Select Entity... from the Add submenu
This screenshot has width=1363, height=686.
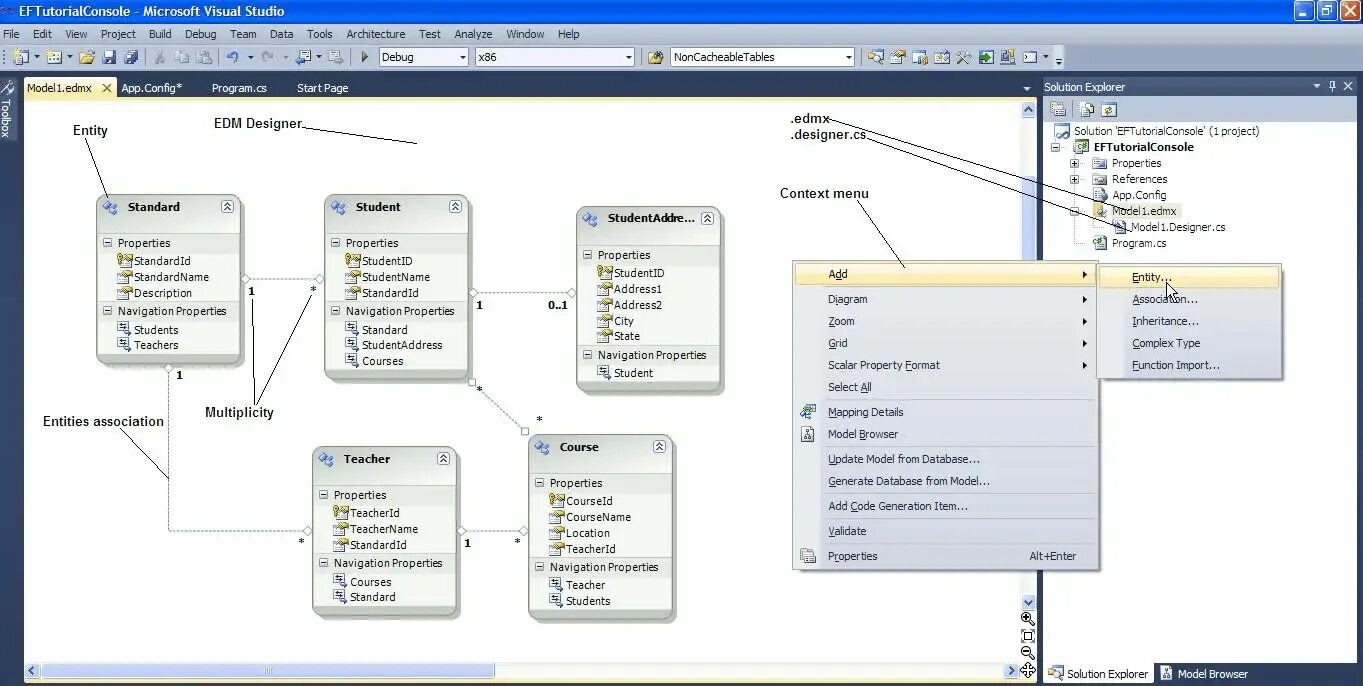[x=1151, y=276]
